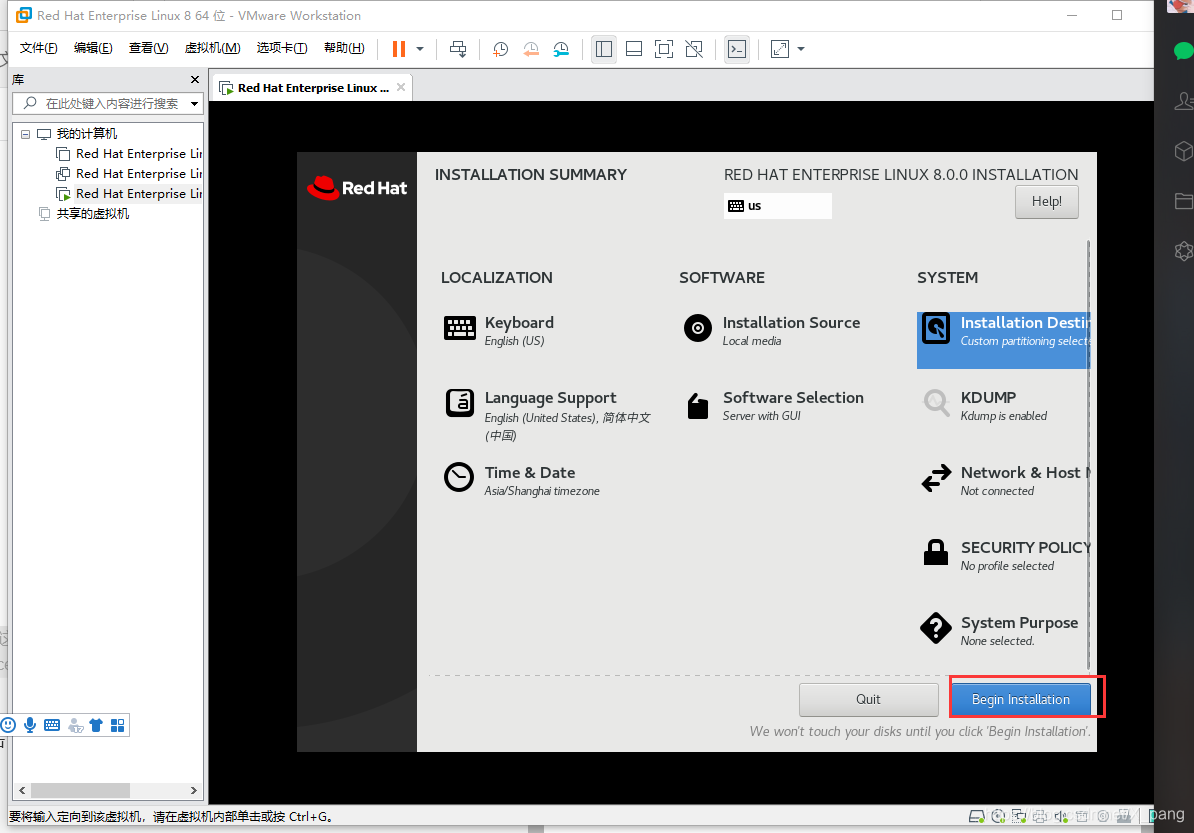
Task: Open Keyboard settings in installer
Action: (500, 330)
